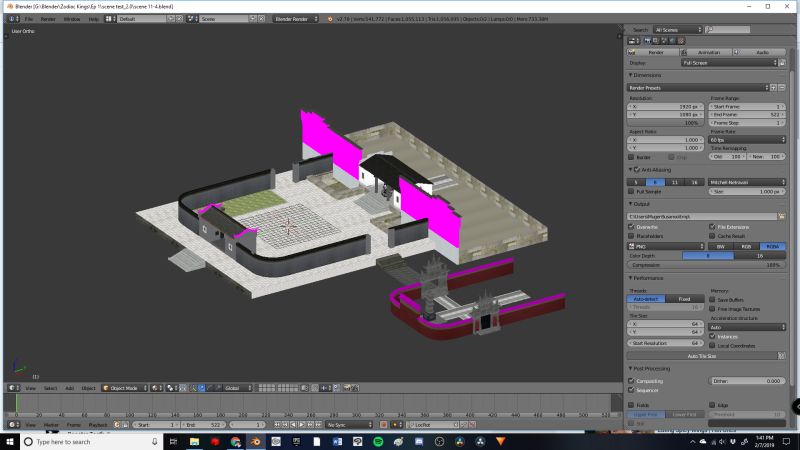Viewport: 800px width, 450px height.
Task: Open the Add menu in 3D viewport
Action: pos(69,388)
